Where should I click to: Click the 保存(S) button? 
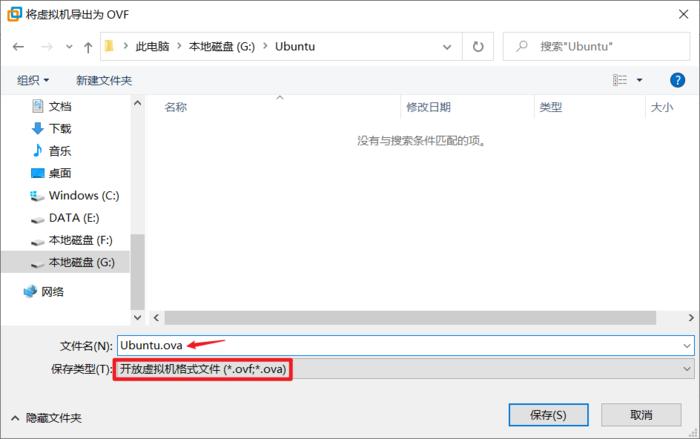tap(548, 415)
